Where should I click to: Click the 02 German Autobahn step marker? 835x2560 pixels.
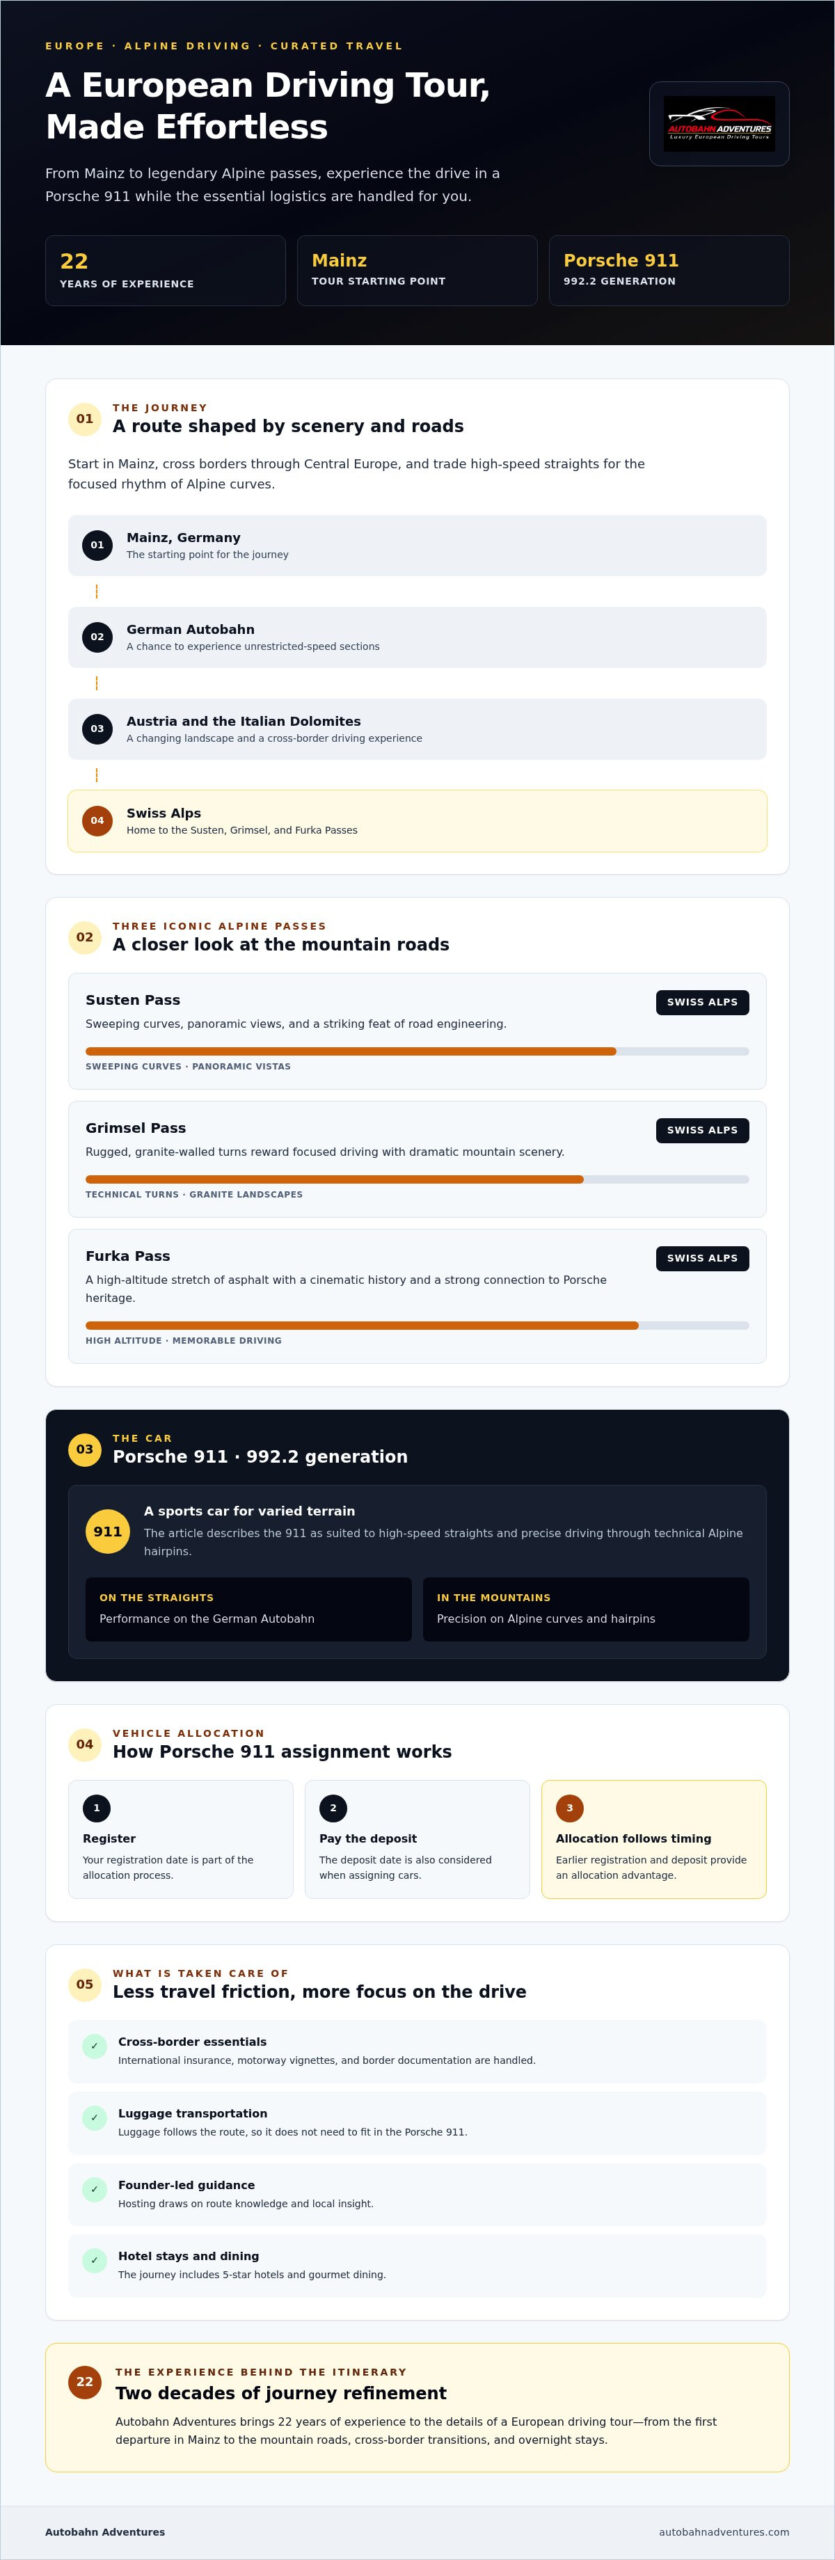tap(97, 636)
